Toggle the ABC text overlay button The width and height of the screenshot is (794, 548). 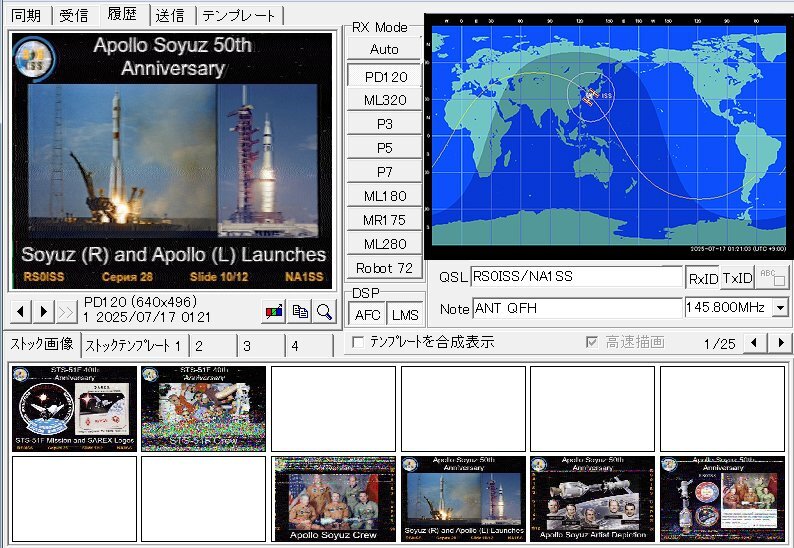[772, 277]
